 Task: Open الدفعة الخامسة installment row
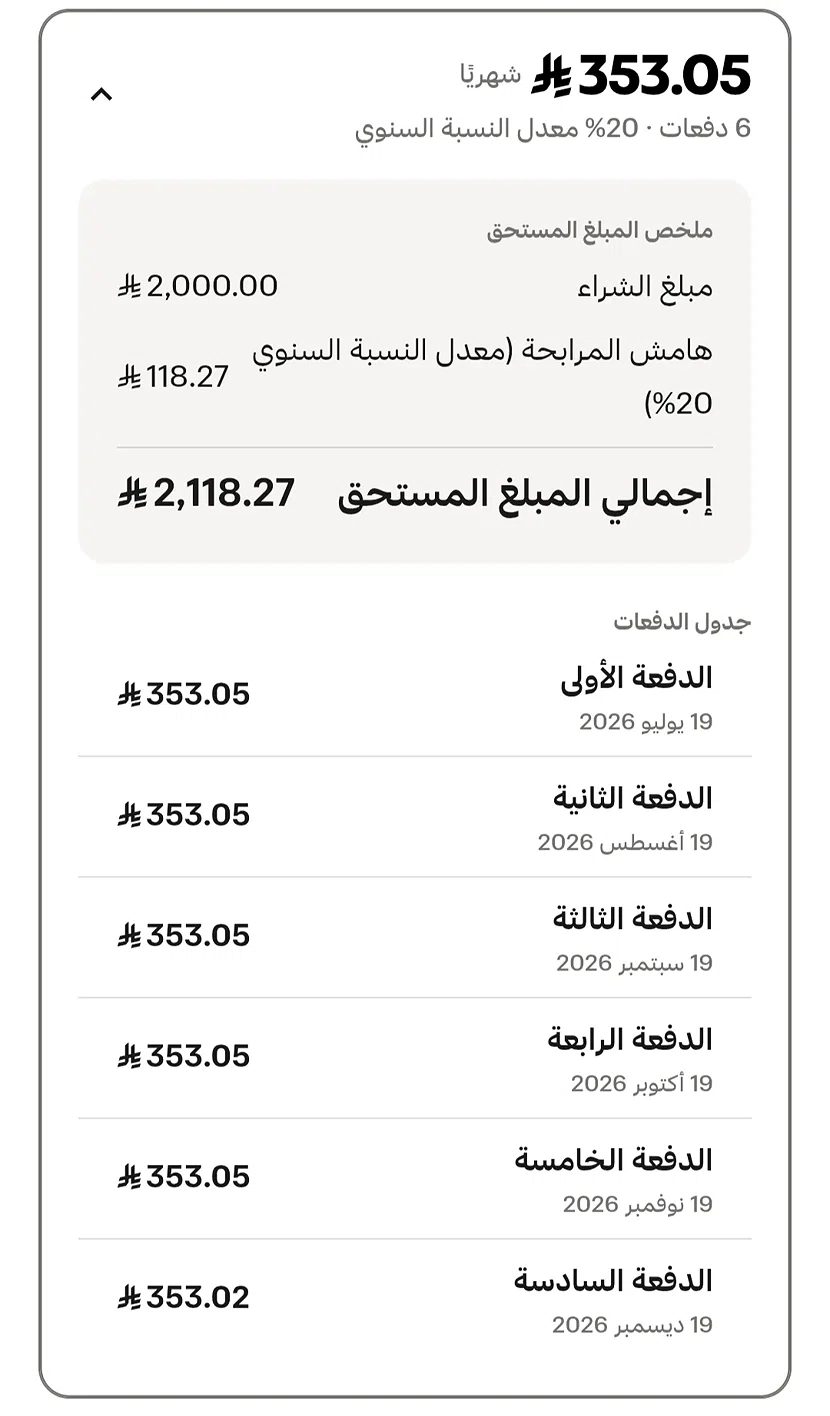pos(415,1179)
